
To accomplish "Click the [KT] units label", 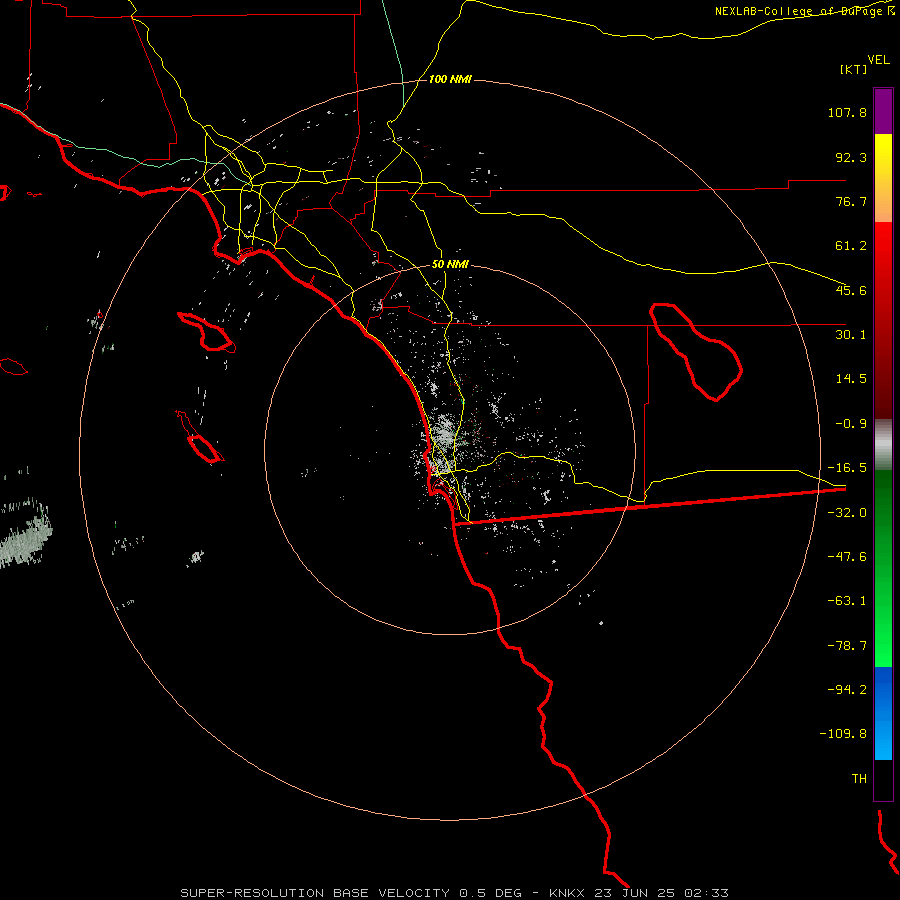I will point(854,69).
